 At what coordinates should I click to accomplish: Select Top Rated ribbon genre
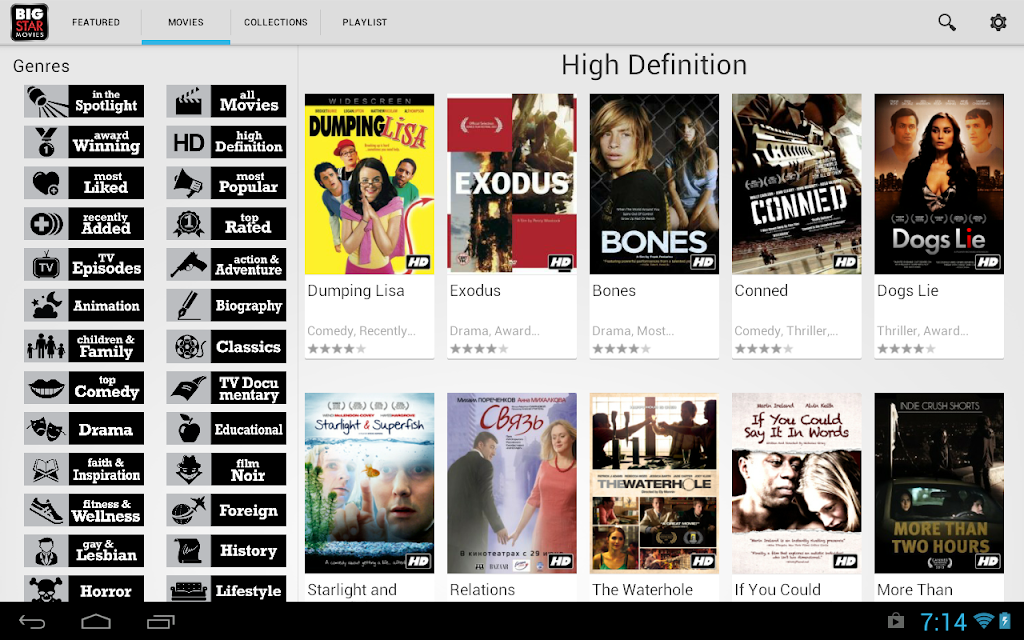point(226,223)
